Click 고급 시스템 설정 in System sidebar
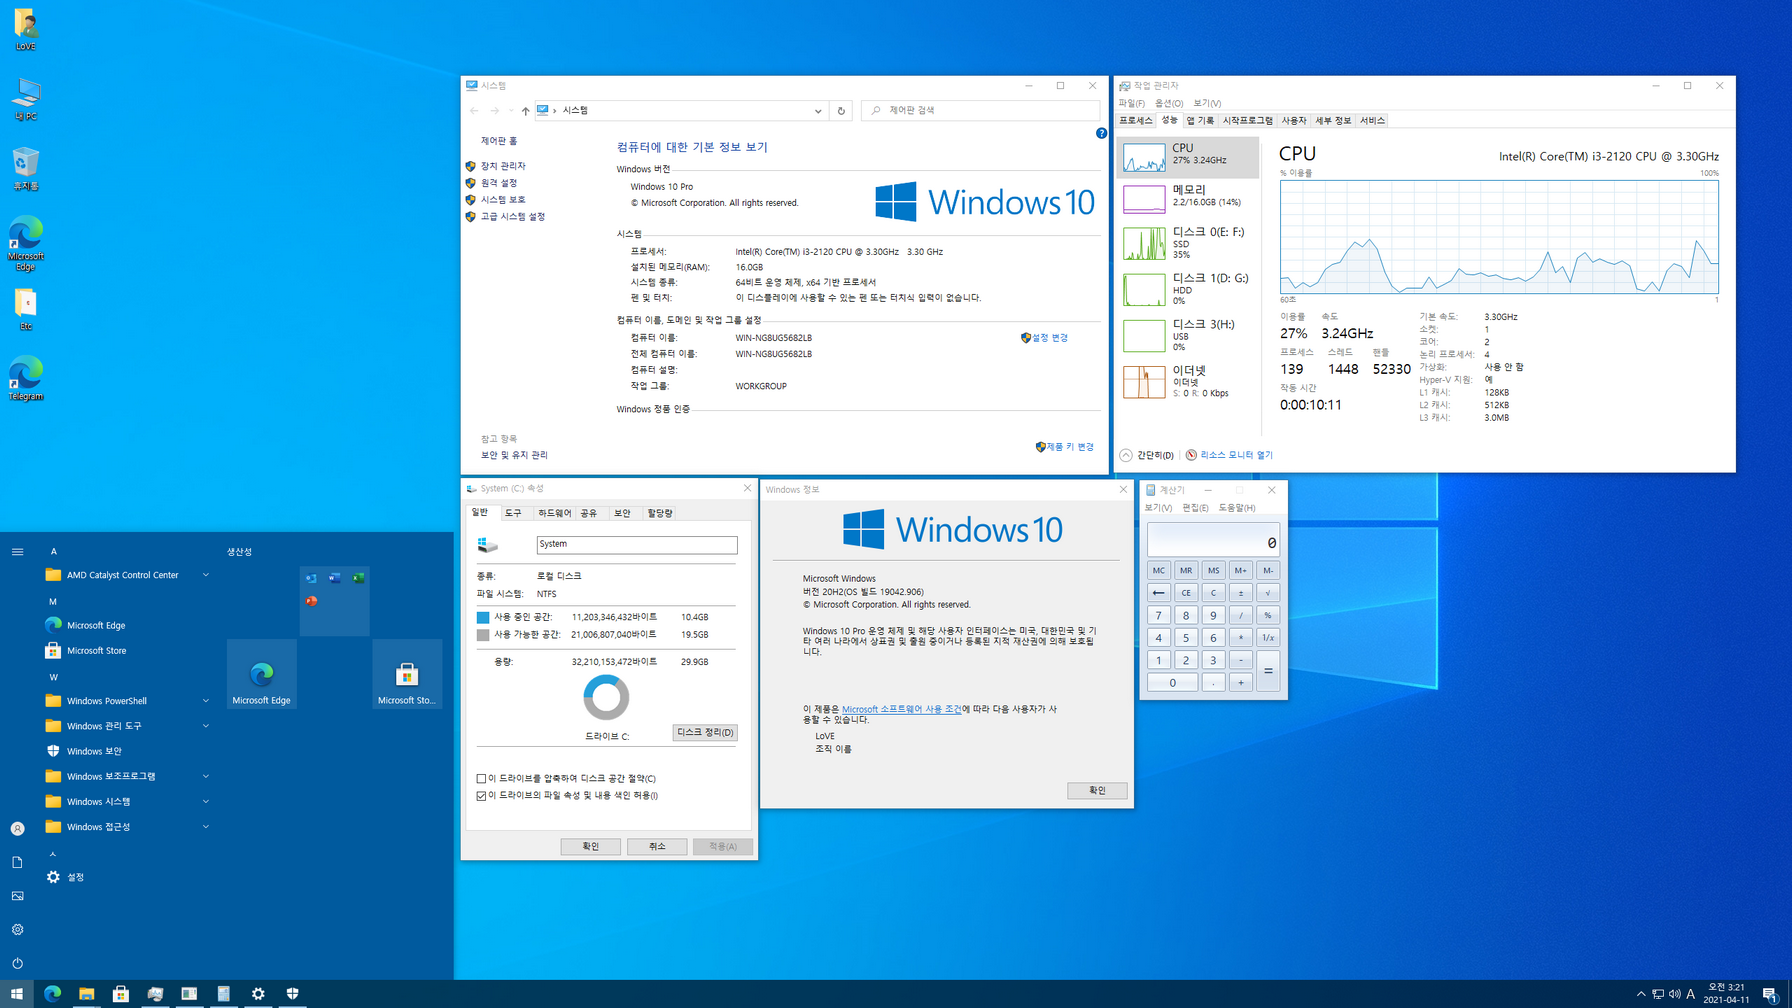 point(513,217)
